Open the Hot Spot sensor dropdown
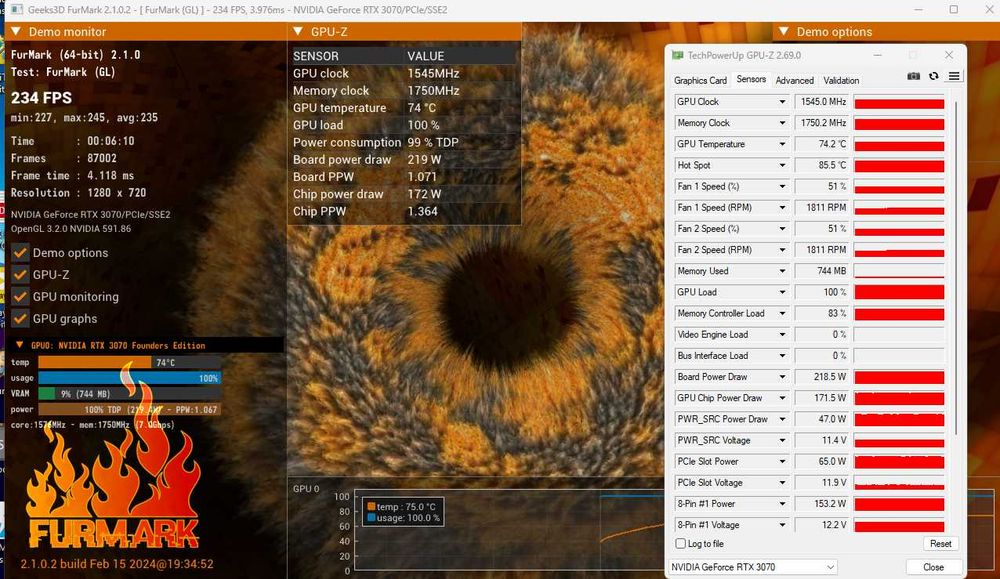This screenshot has width=1000, height=579. pos(782,165)
